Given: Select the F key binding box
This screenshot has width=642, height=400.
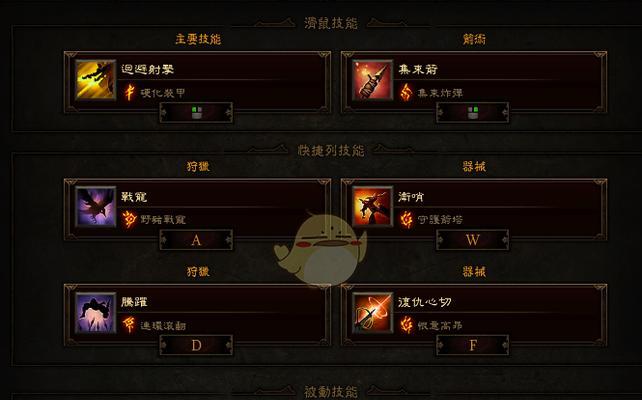Looking at the screenshot, I should [473, 346].
